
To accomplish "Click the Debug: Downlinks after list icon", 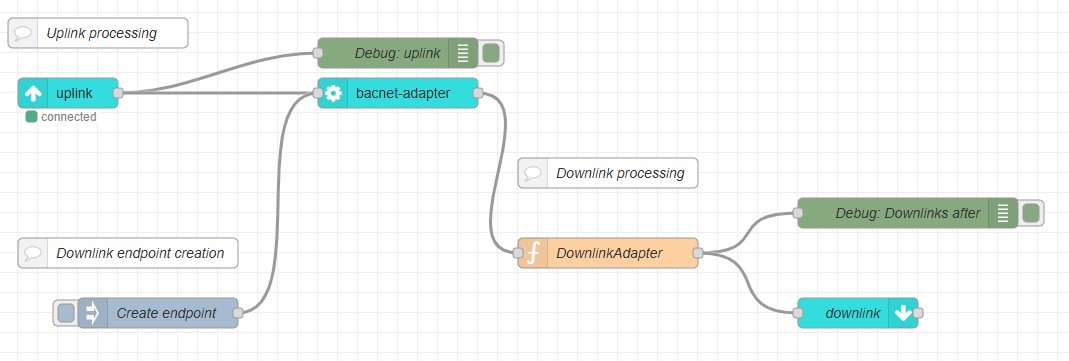I will click(1003, 213).
